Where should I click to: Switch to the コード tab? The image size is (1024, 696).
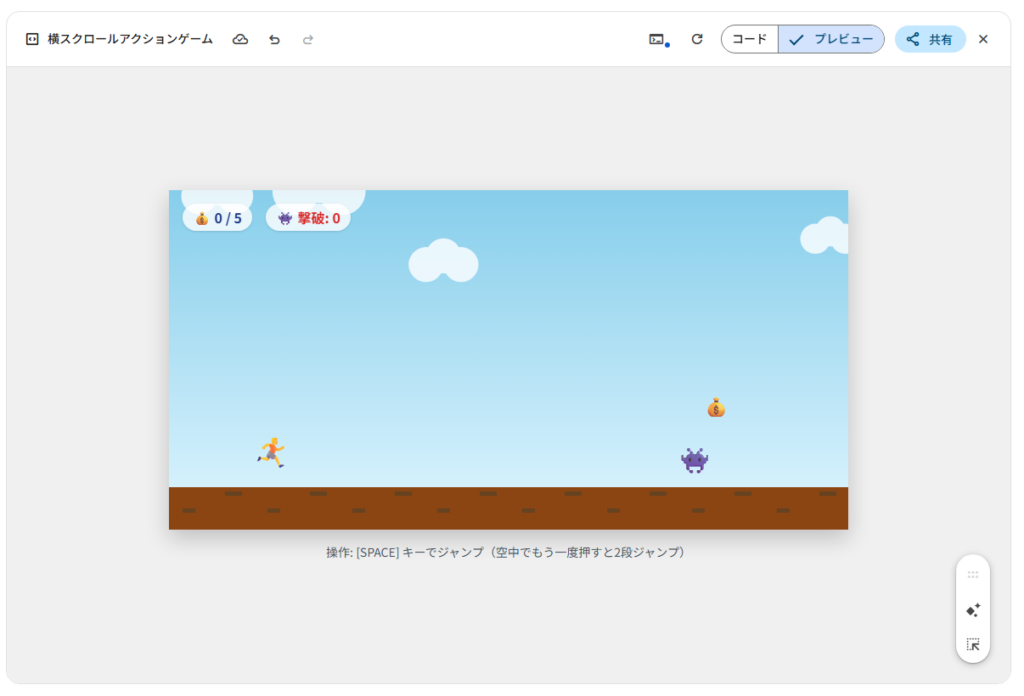tap(750, 39)
